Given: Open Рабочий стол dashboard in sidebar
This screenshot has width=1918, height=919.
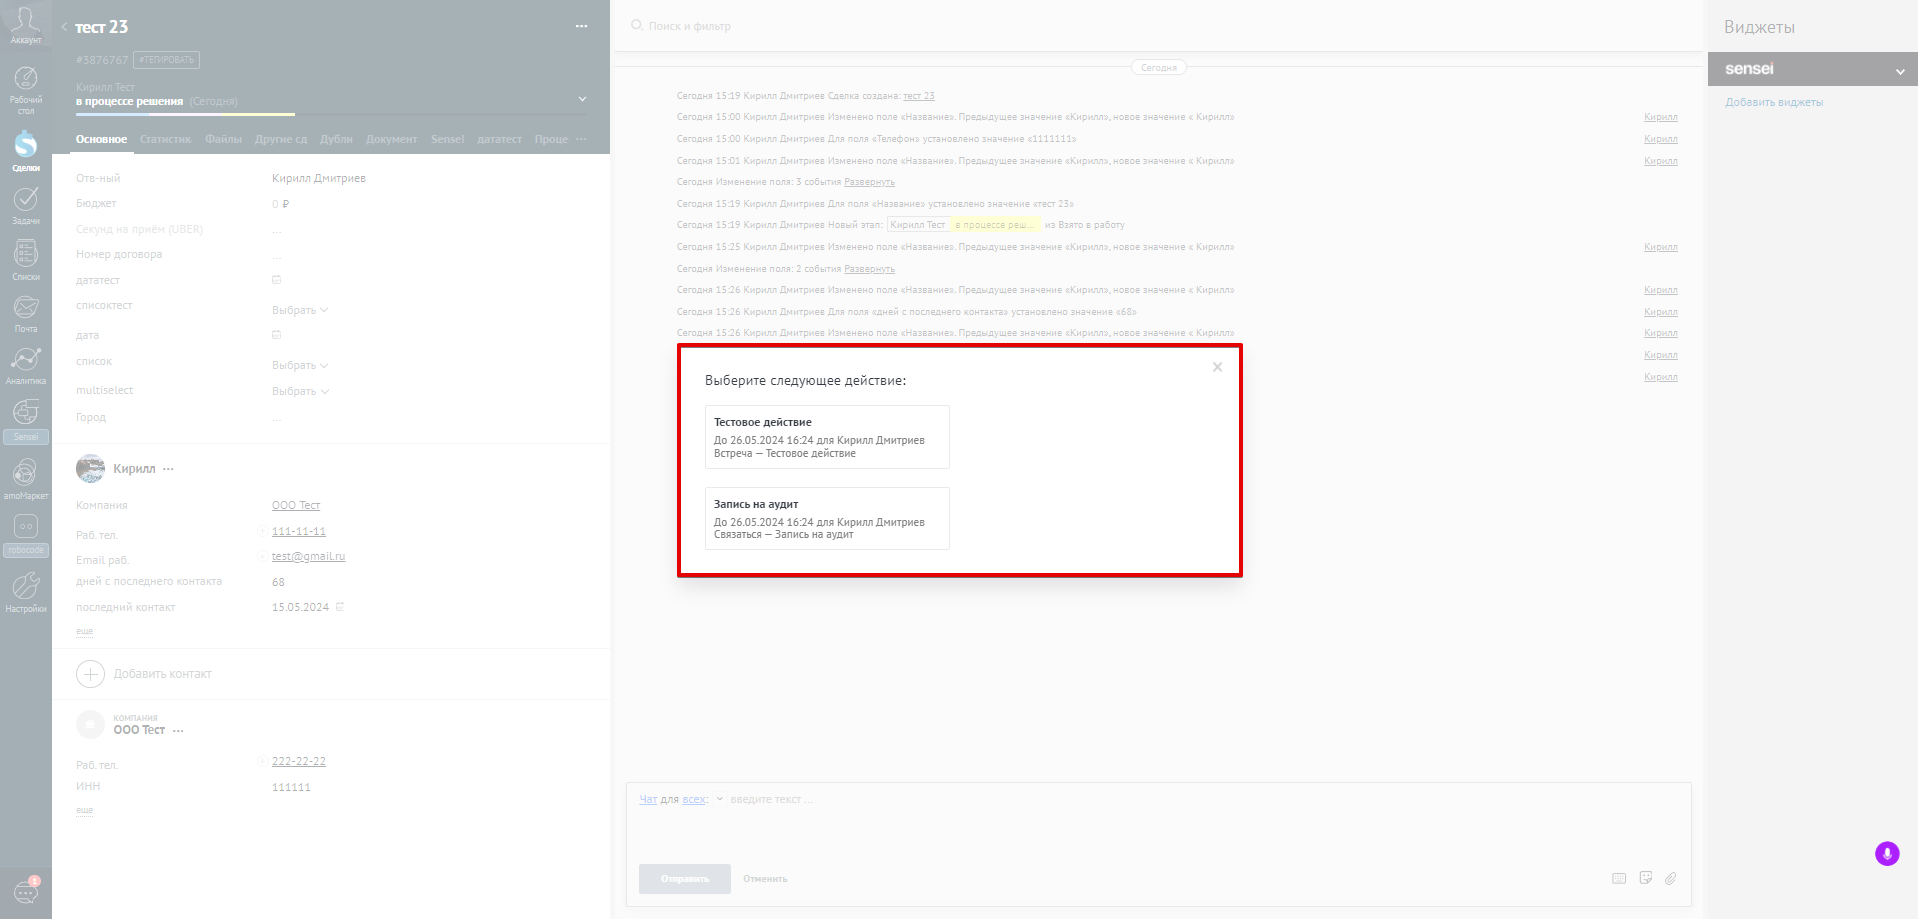Looking at the screenshot, I should pyautogui.click(x=25, y=90).
